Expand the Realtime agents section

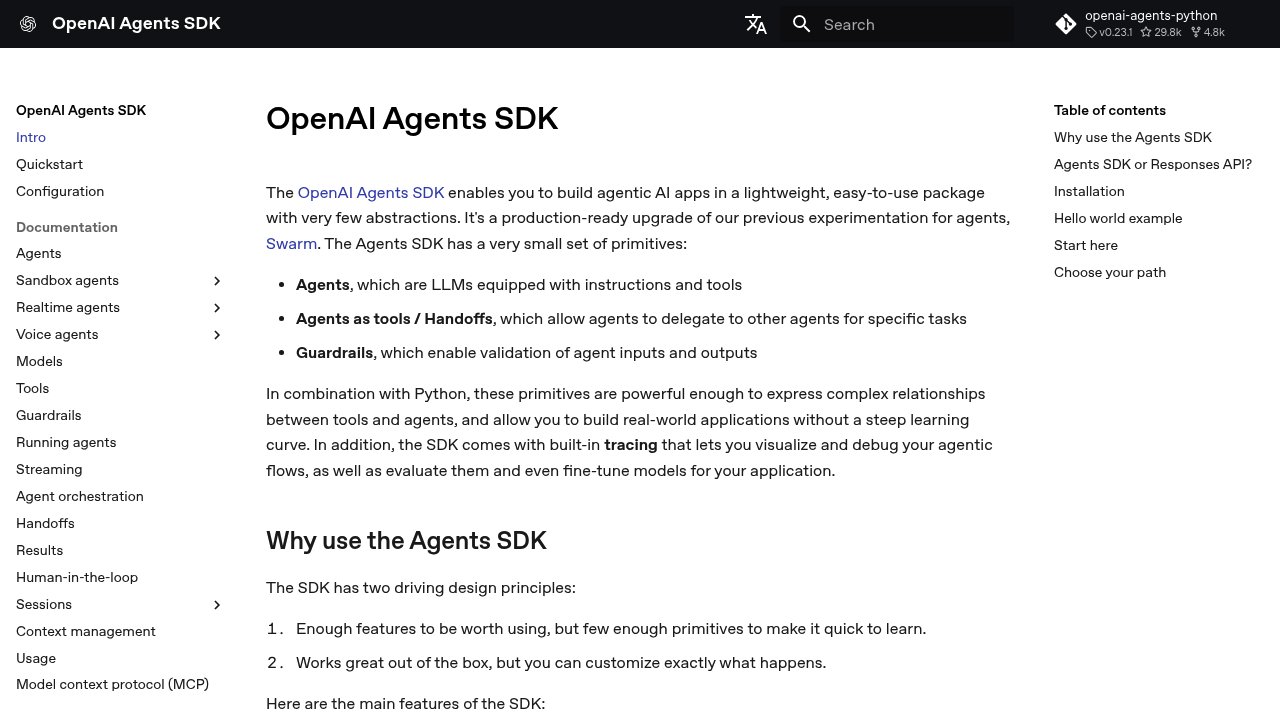click(217, 308)
